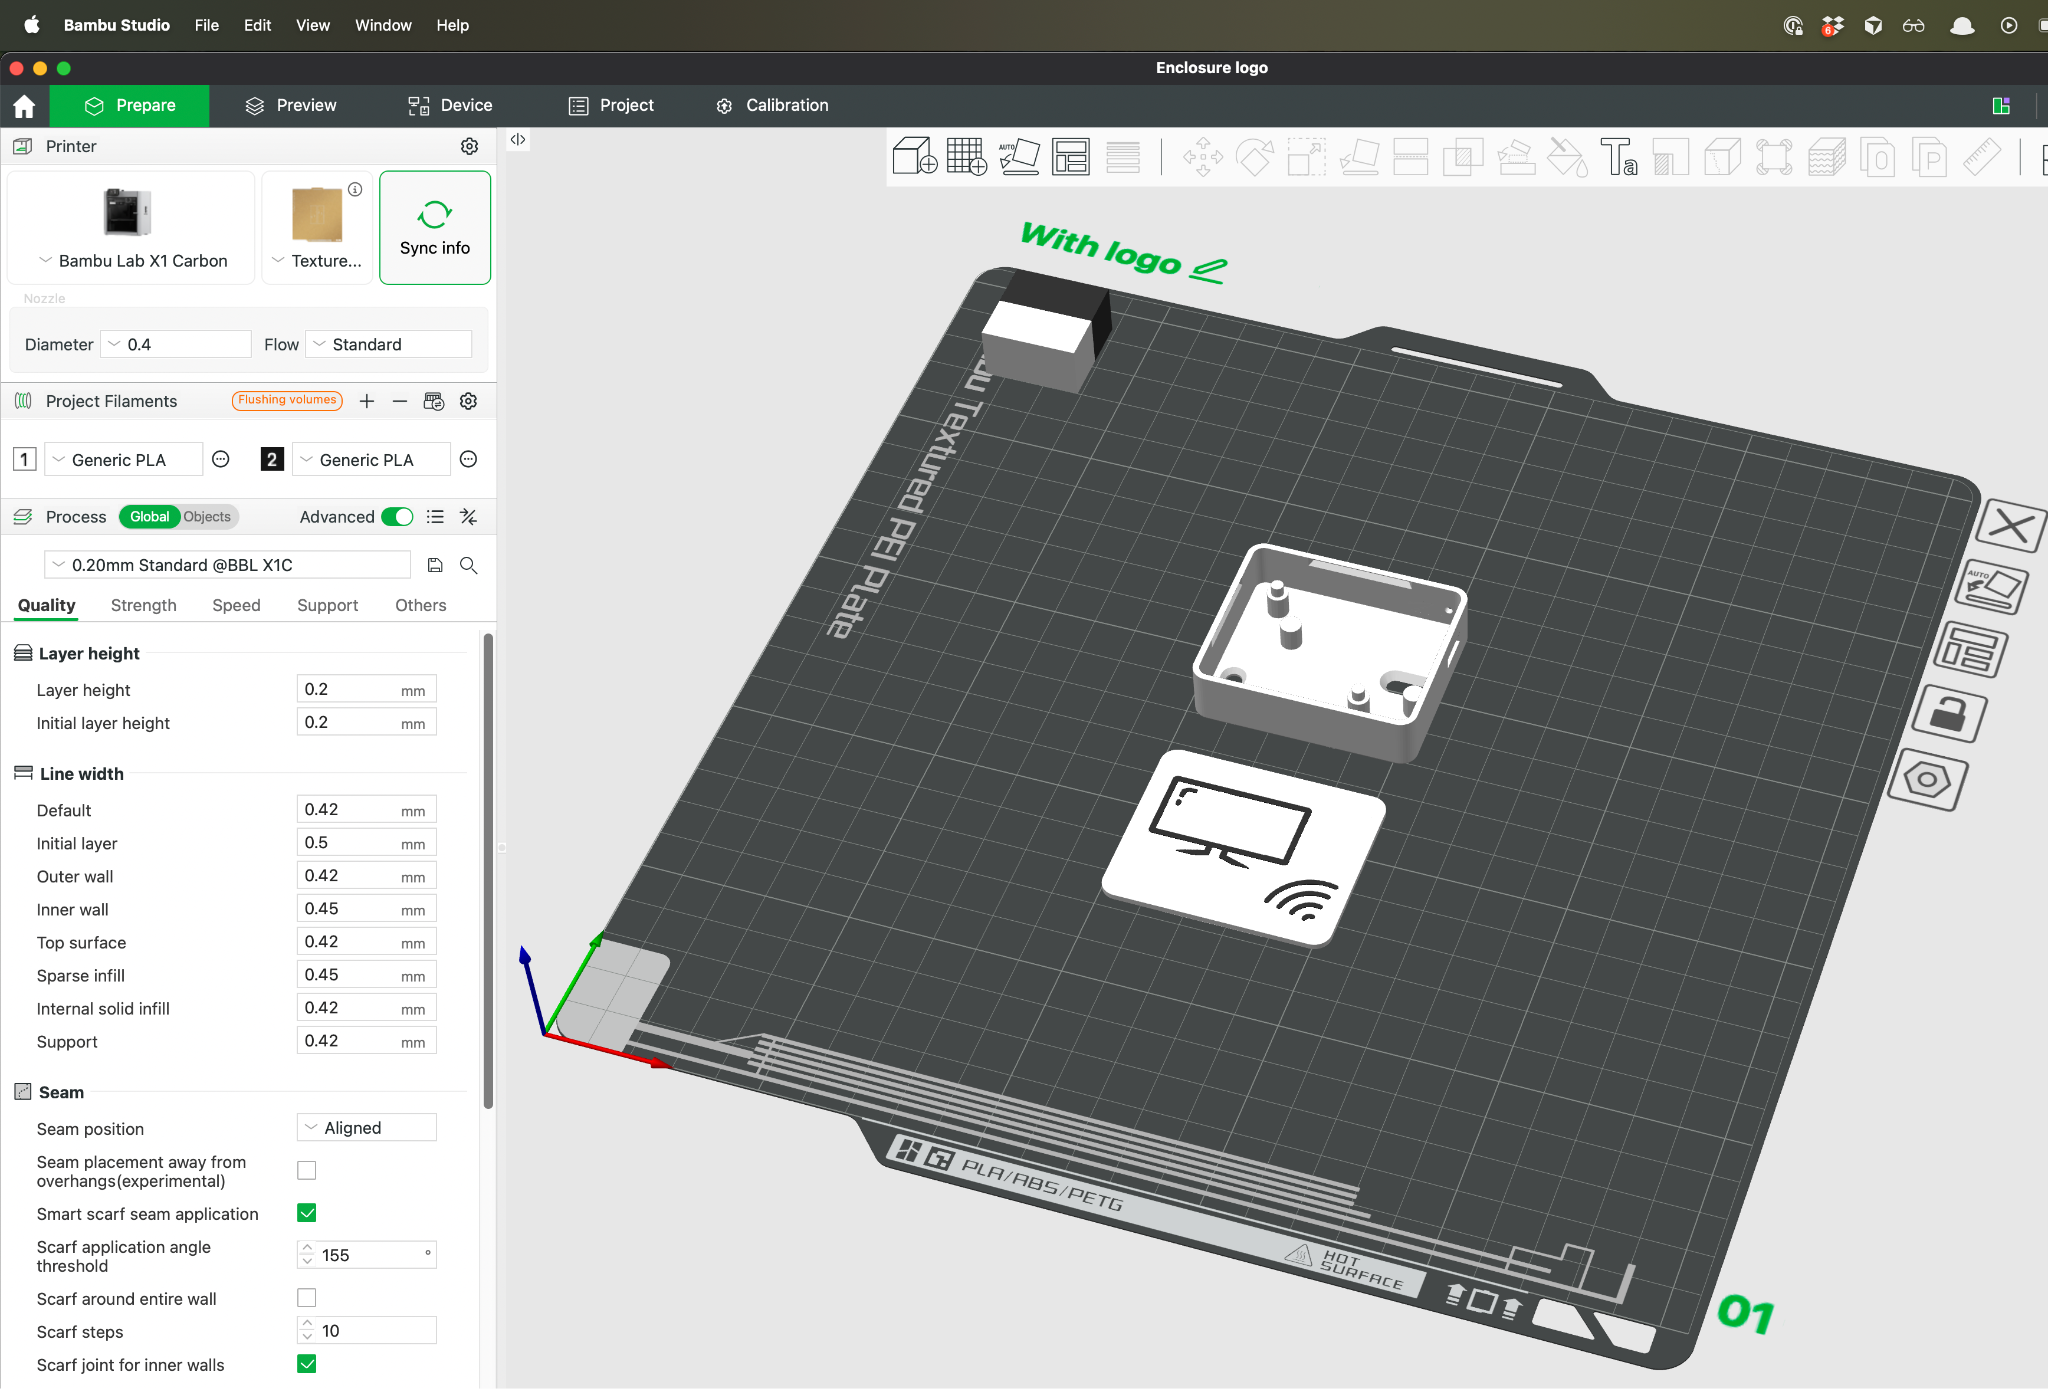Viewport: 2048px width, 1389px height.
Task: Enable Scarf around entire wall
Action: click(307, 1298)
